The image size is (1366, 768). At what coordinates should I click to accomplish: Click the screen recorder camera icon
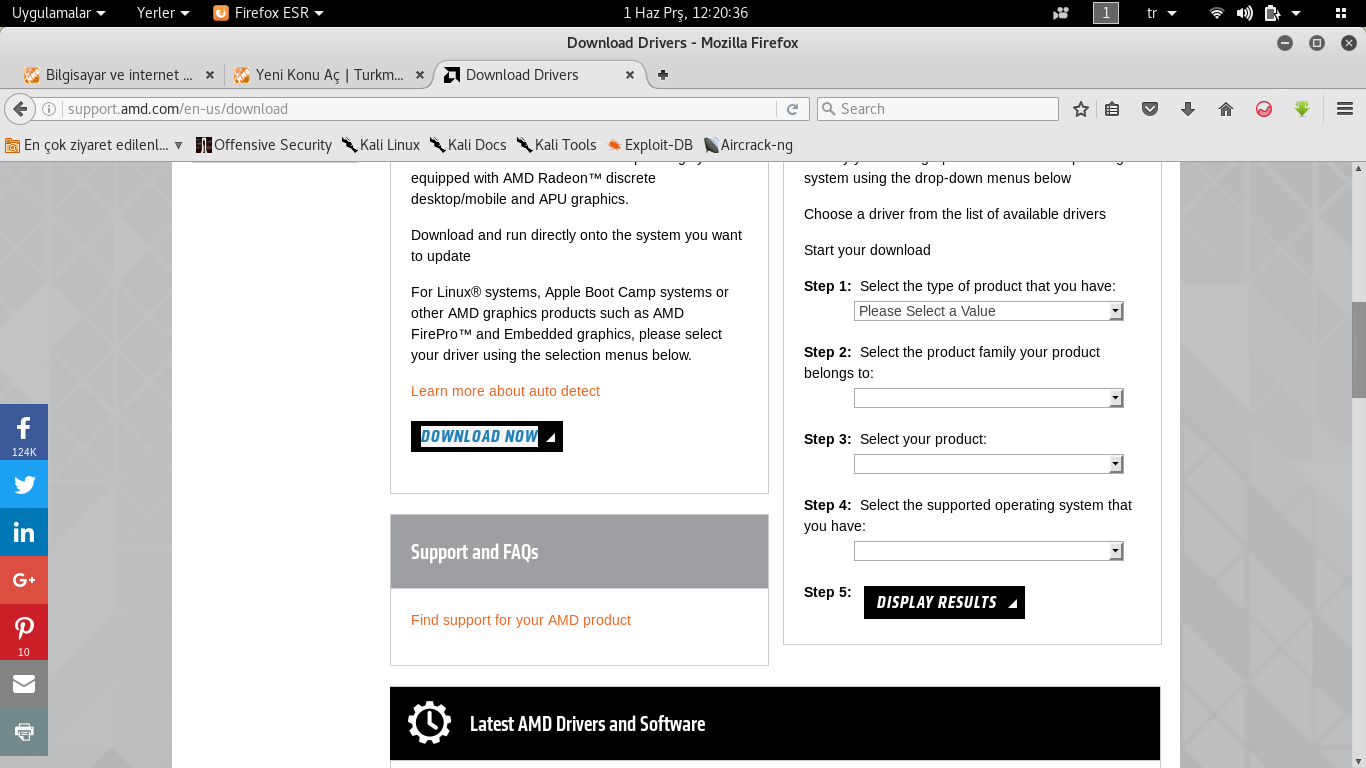(1062, 13)
